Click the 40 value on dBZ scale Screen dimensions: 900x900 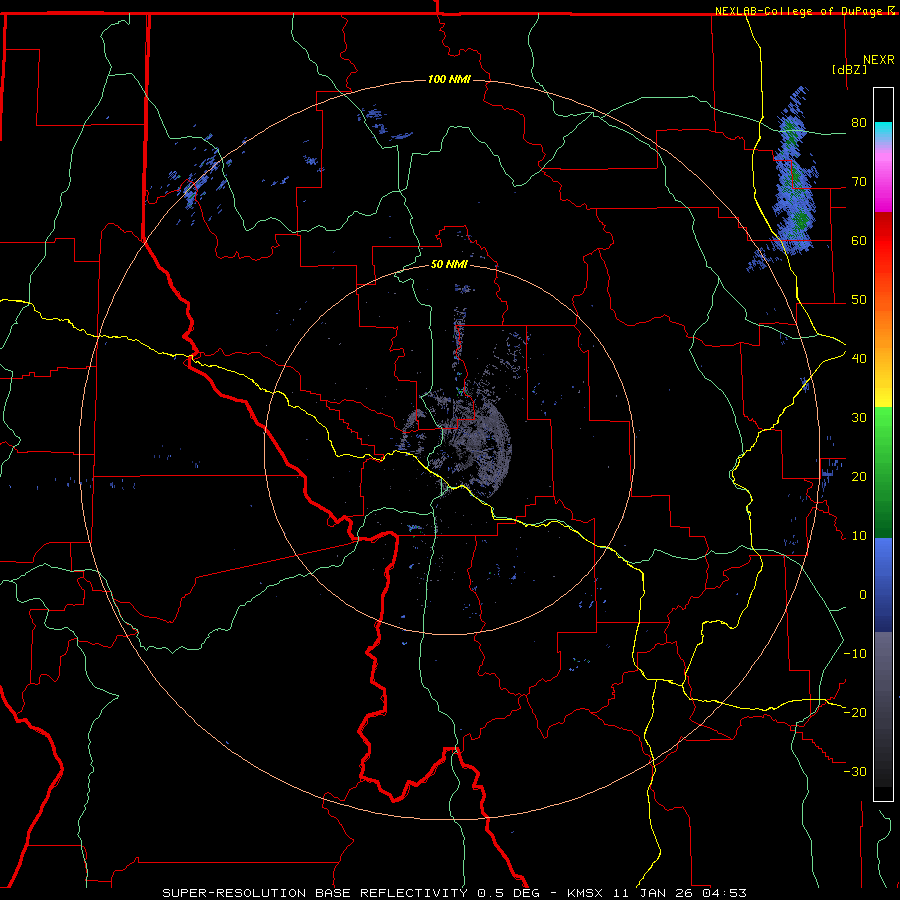tap(859, 359)
